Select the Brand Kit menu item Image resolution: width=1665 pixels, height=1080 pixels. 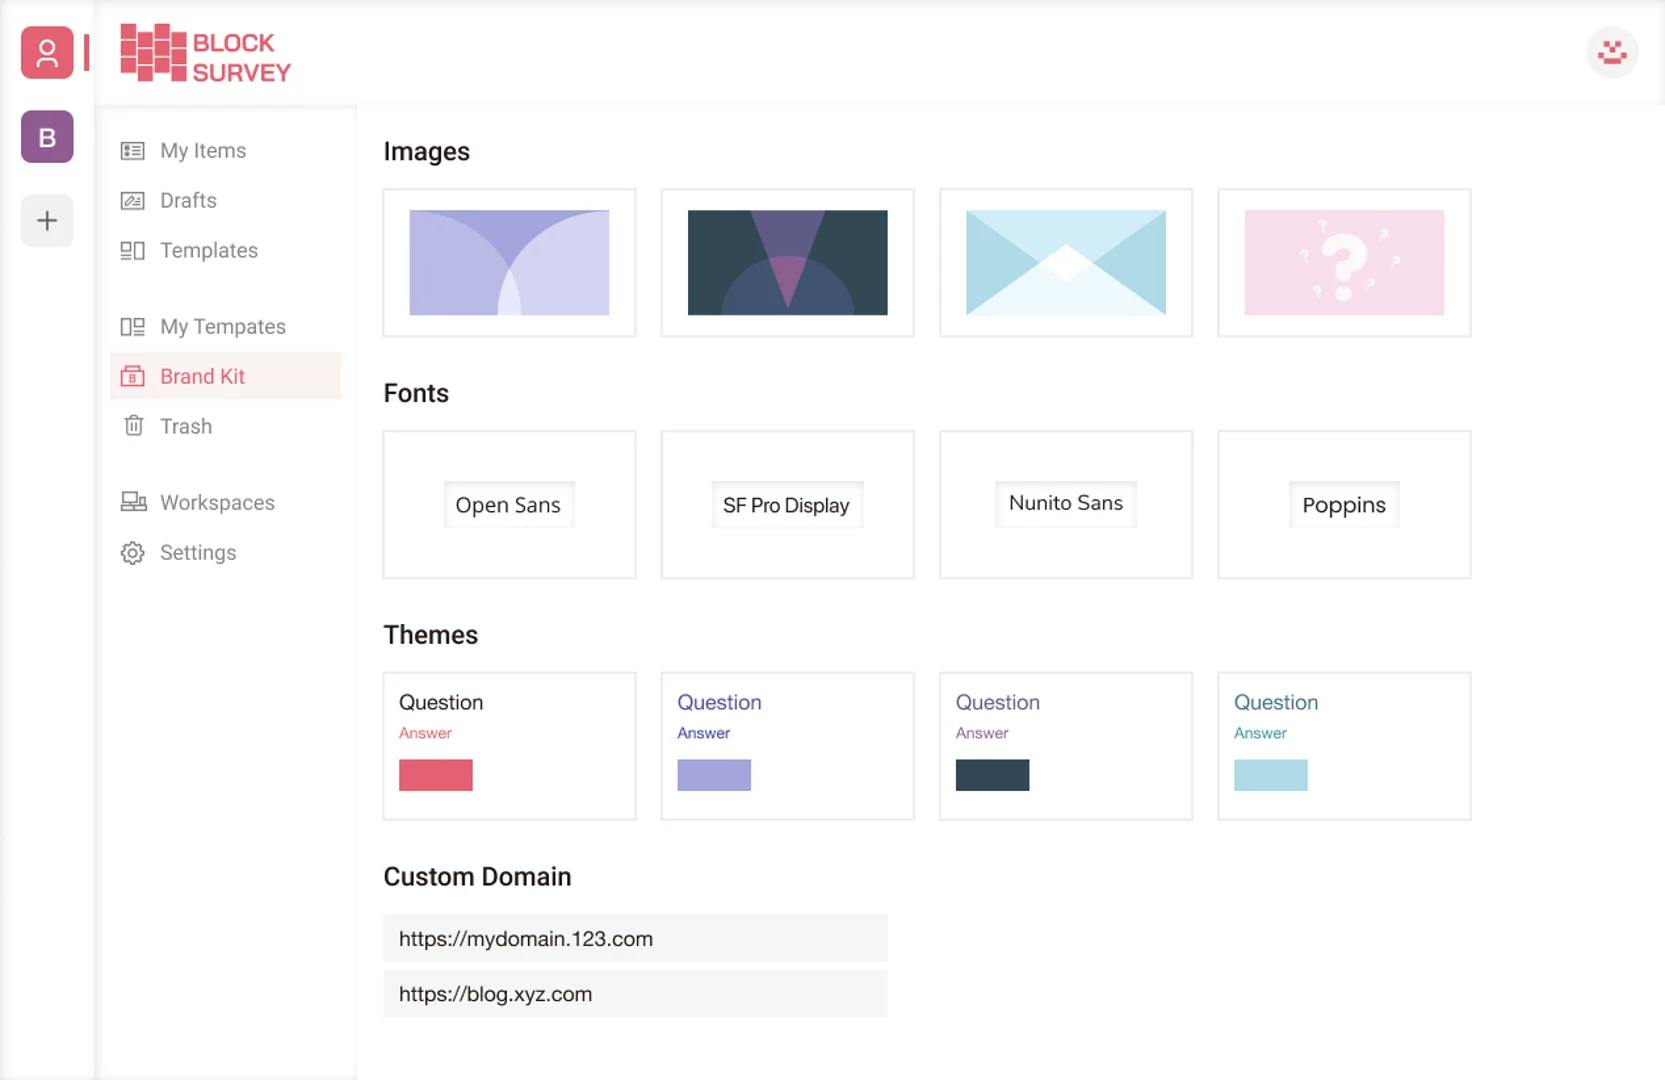(225, 376)
